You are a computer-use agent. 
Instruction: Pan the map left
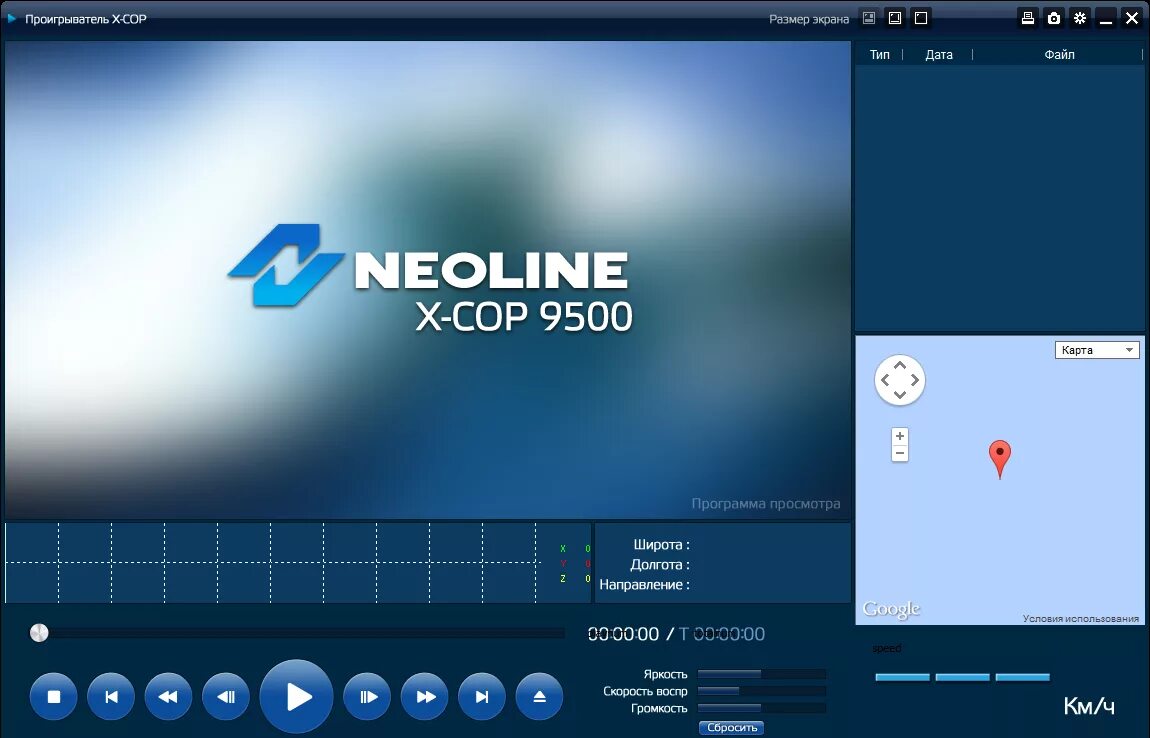(885, 380)
